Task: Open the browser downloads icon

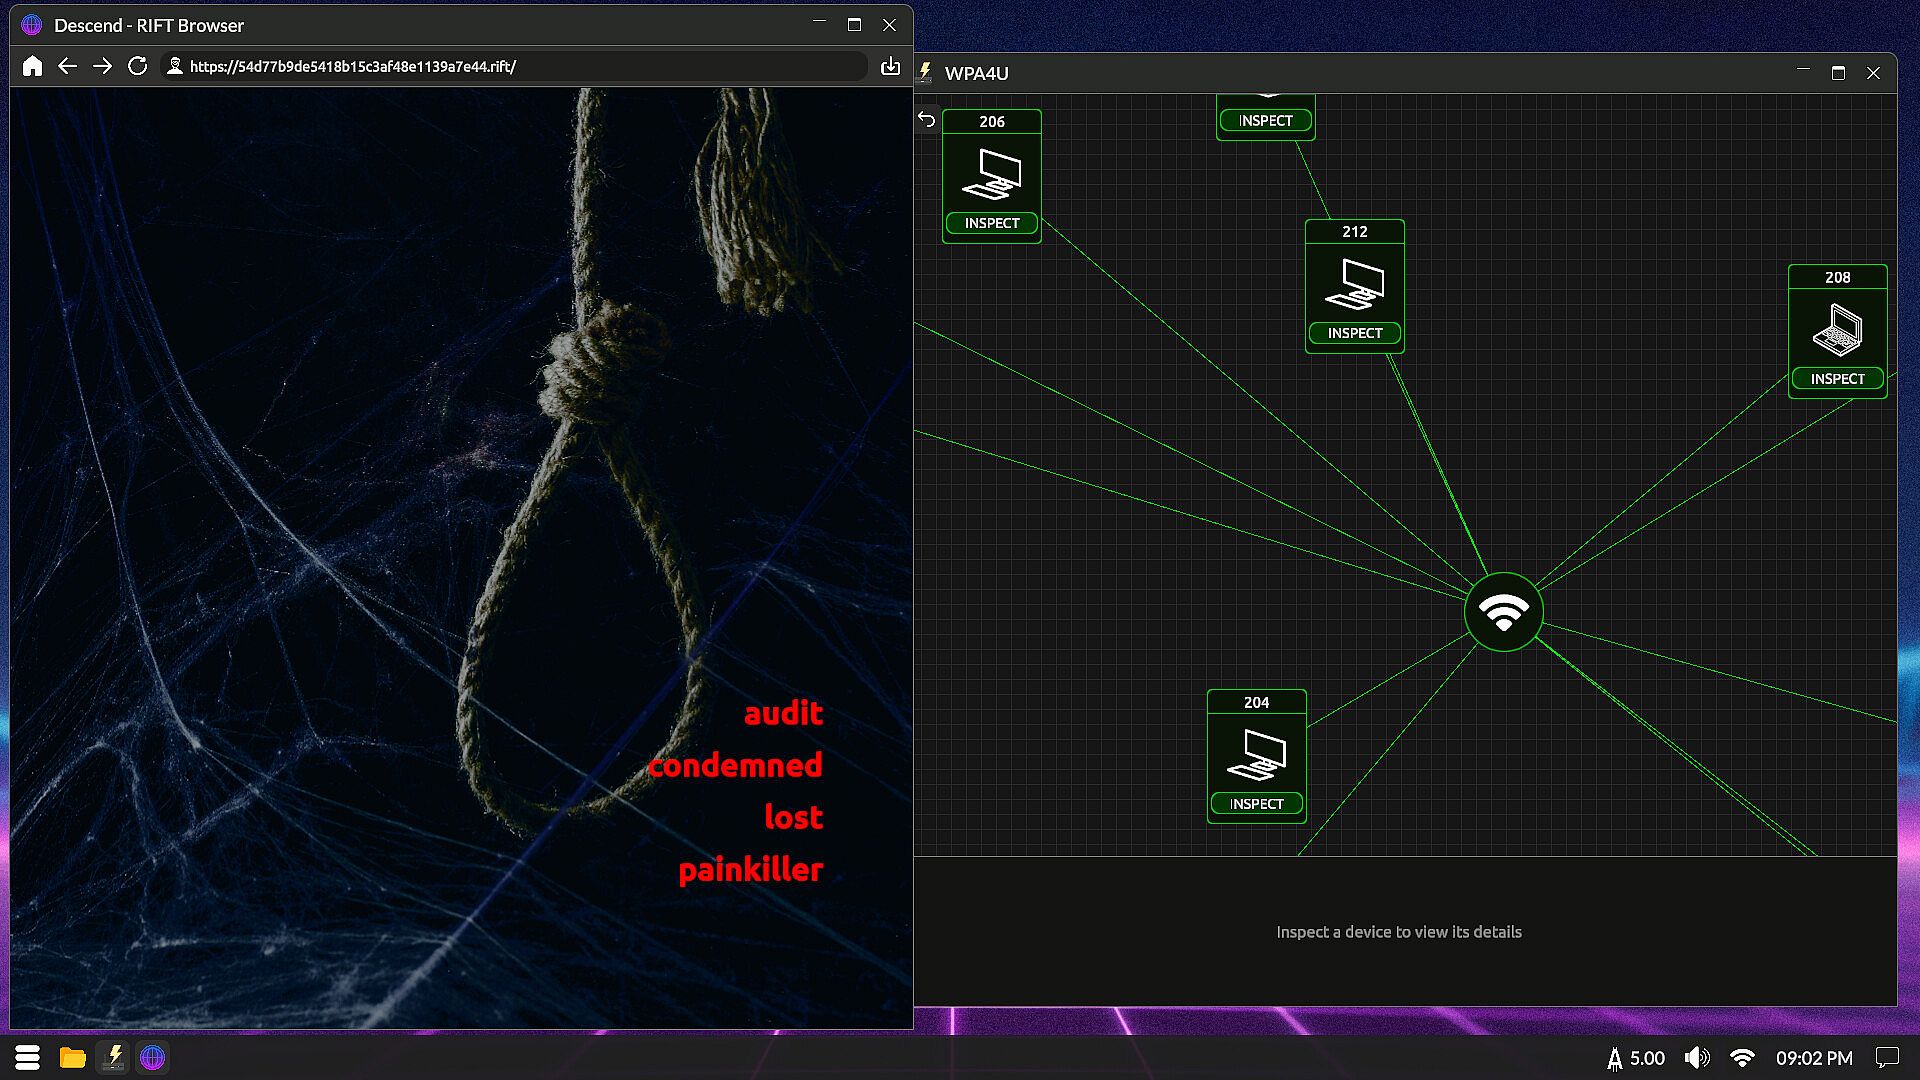Action: pos(890,66)
